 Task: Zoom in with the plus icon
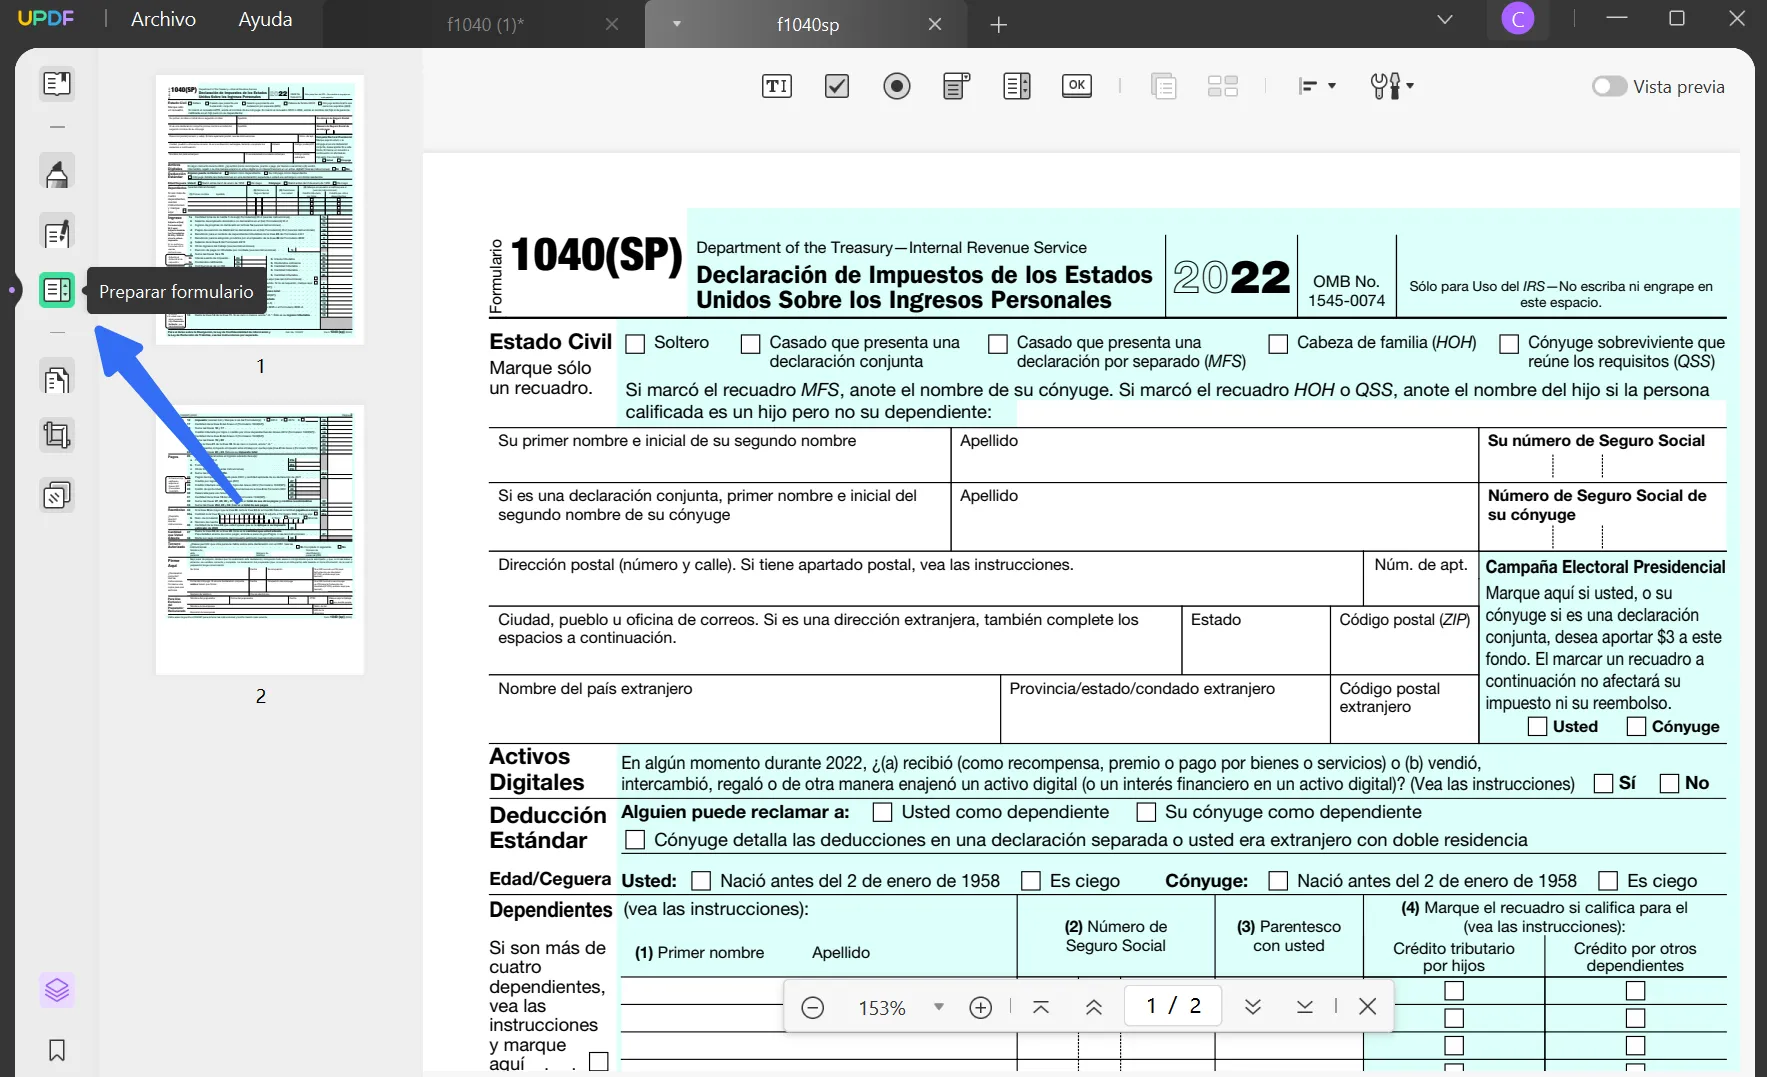[x=981, y=1007]
